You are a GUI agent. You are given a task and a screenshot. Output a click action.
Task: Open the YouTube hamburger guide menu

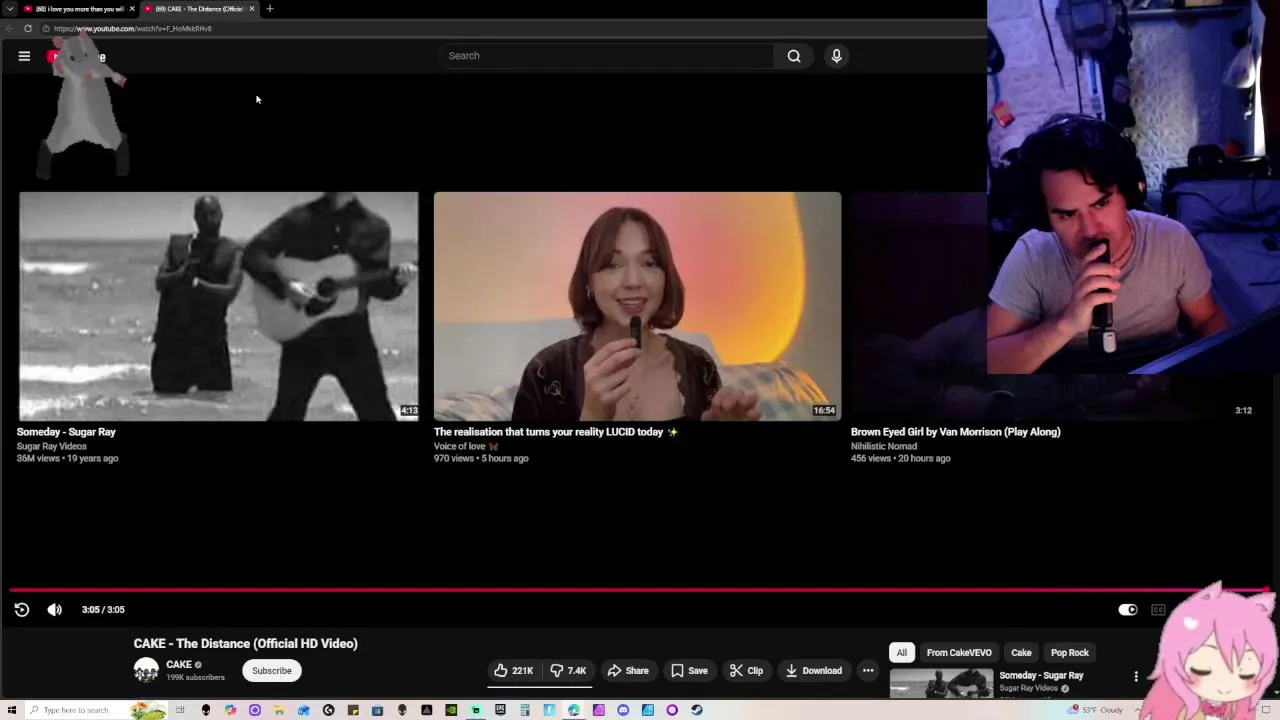[x=24, y=56]
